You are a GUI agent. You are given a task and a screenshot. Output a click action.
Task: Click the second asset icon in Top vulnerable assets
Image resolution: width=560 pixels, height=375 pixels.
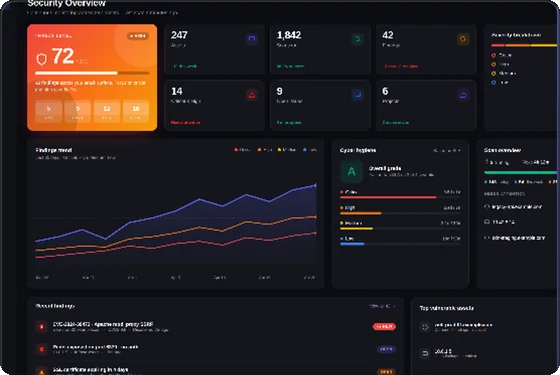coord(425,353)
